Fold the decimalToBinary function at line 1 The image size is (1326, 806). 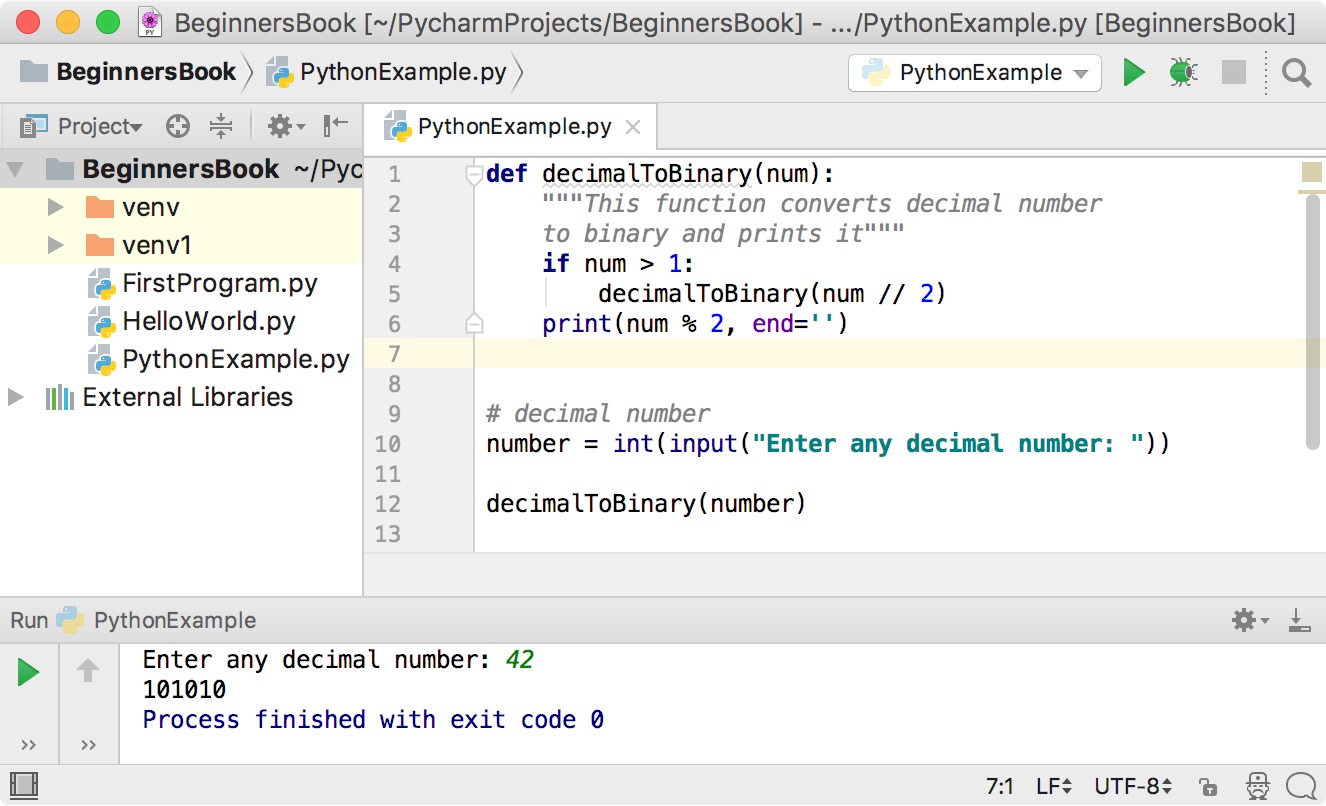[475, 175]
